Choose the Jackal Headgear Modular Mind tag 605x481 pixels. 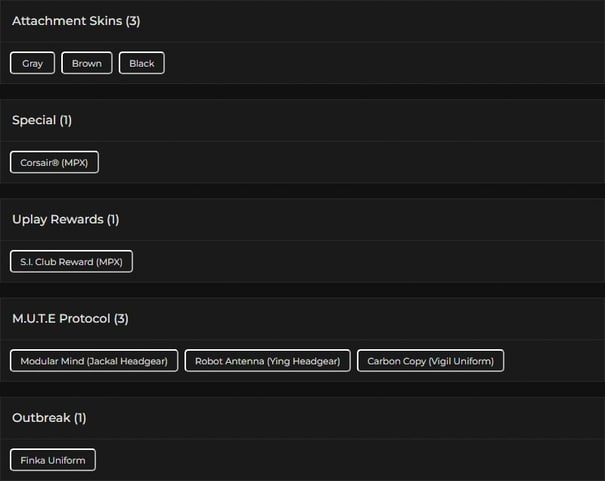pyautogui.click(x=95, y=360)
